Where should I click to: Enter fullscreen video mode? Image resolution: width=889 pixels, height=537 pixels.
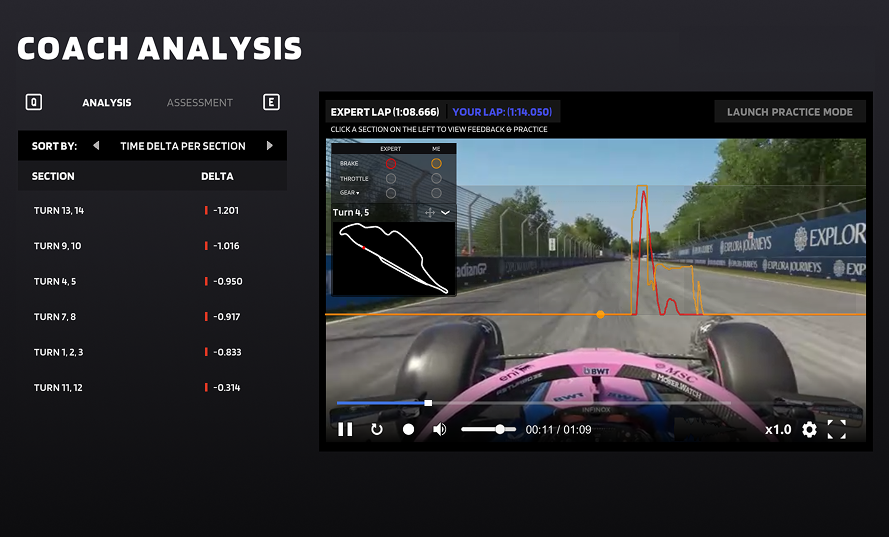click(837, 429)
